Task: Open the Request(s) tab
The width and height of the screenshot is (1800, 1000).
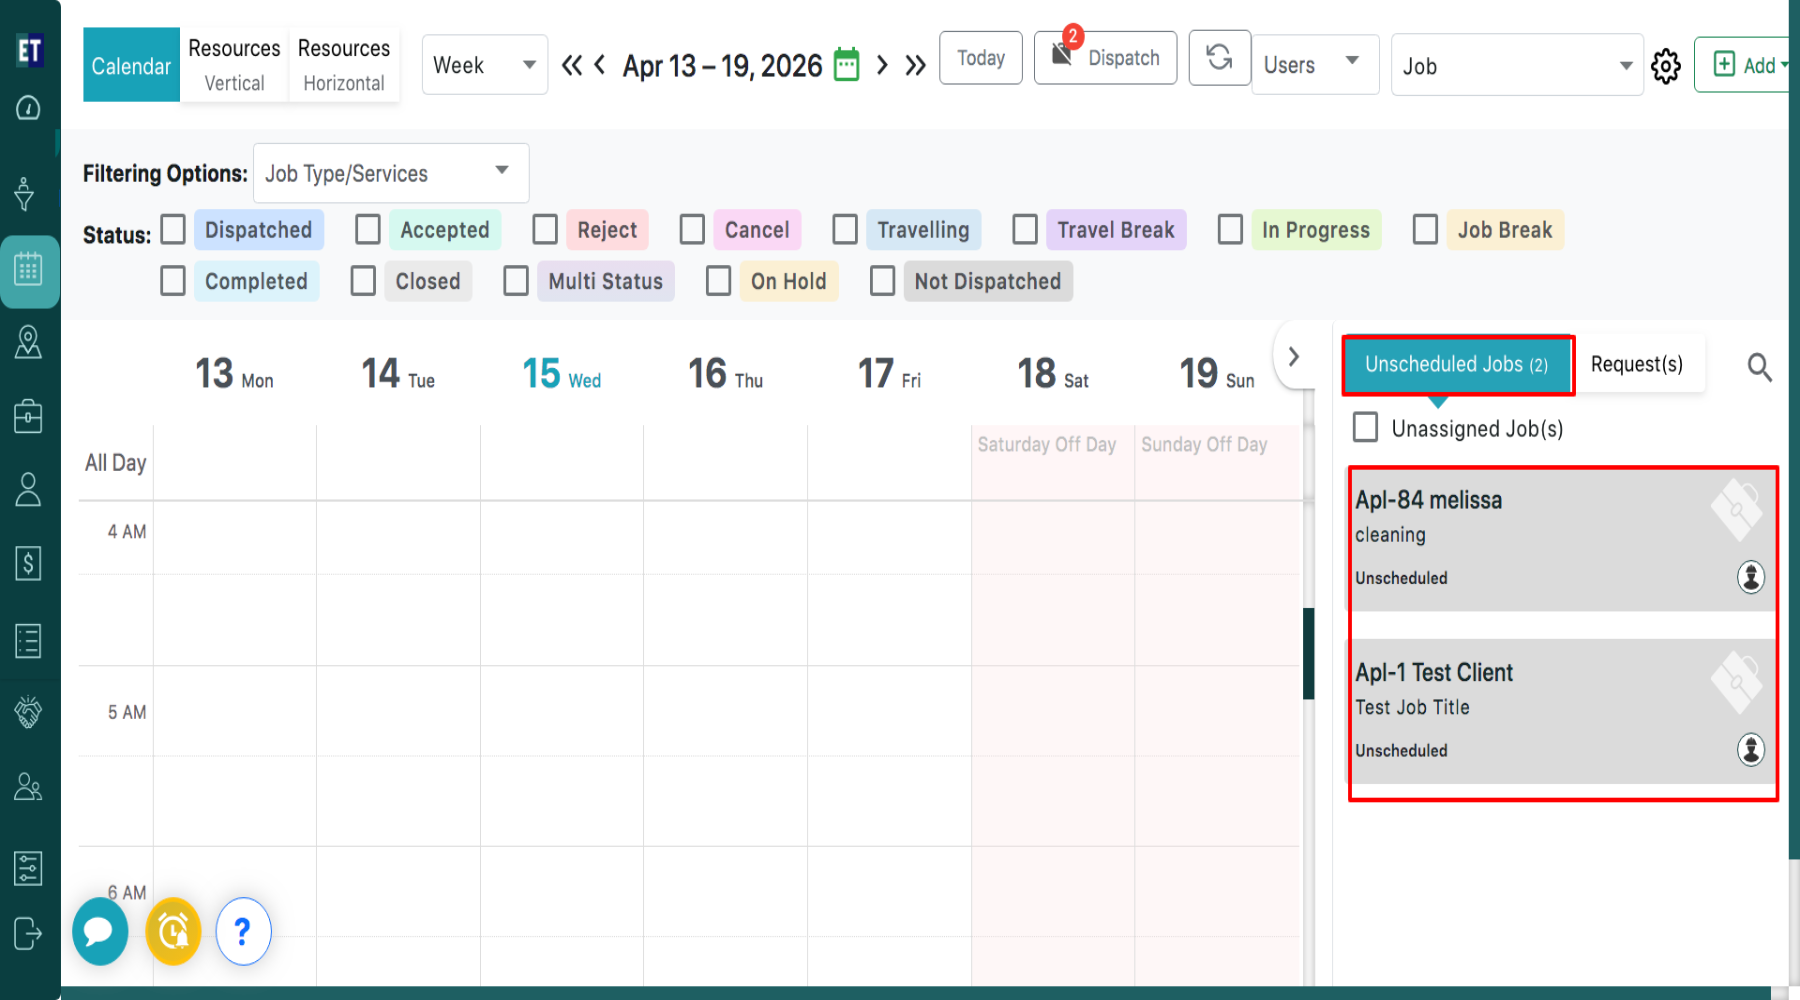Action: tap(1636, 364)
